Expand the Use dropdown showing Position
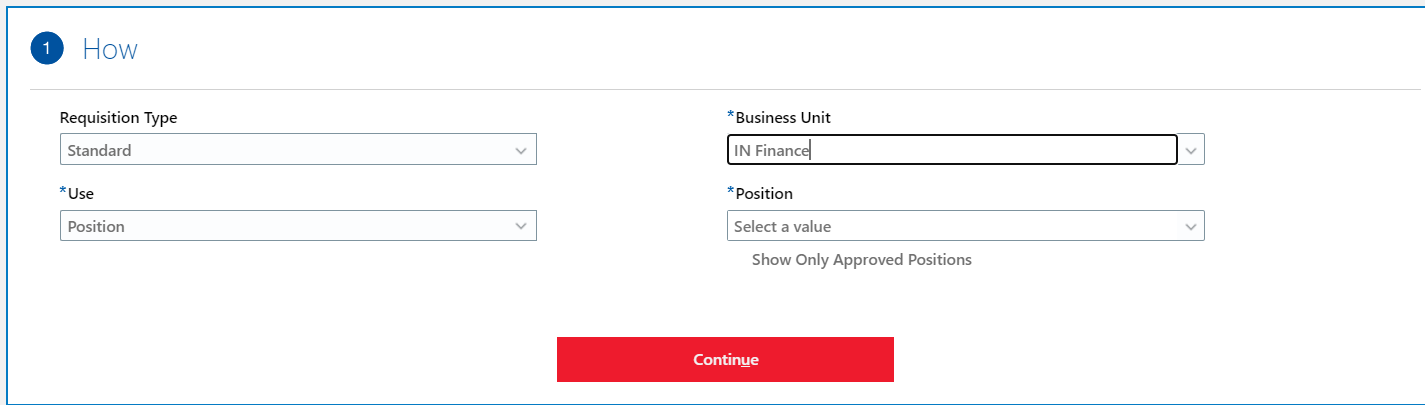The height and width of the screenshot is (405, 1425). pyautogui.click(x=298, y=226)
